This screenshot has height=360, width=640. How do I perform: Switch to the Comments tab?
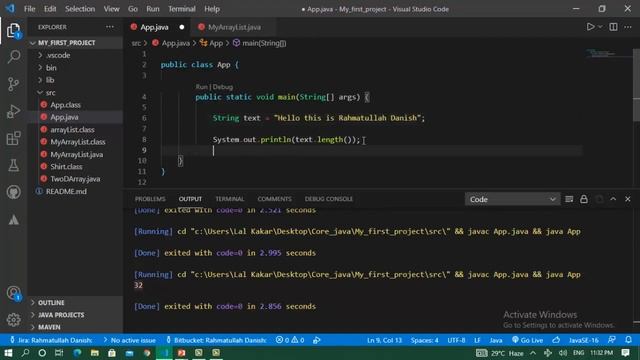[x=274, y=199]
